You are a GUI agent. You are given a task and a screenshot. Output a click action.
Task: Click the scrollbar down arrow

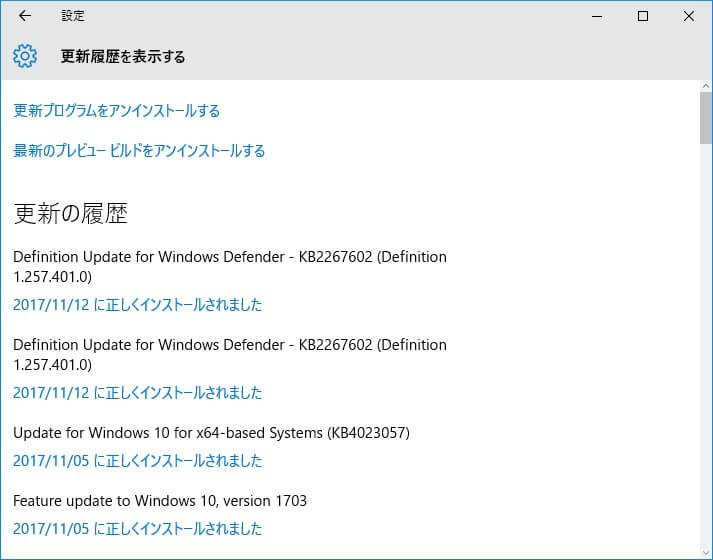click(x=706, y=553)
